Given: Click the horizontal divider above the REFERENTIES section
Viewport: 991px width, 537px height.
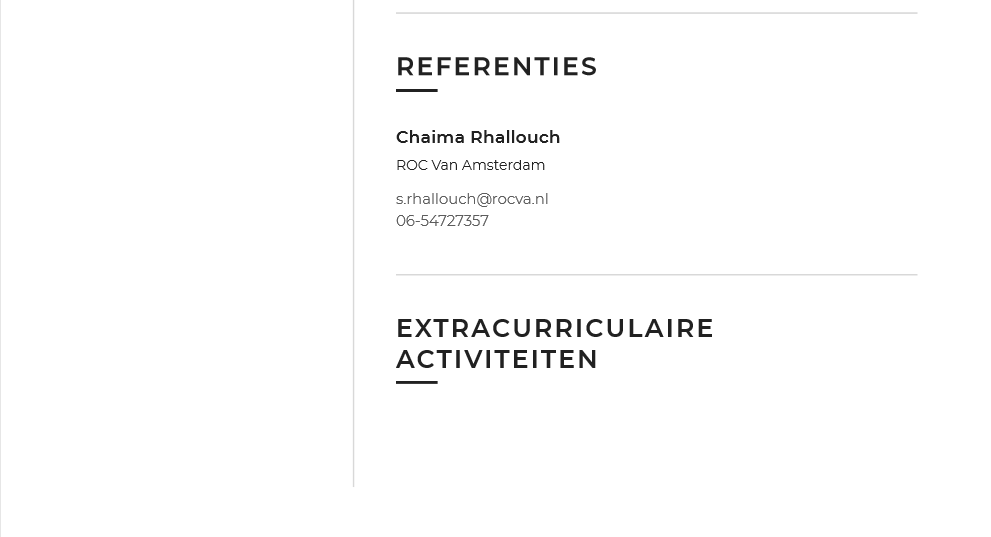Looking at the screenshot, I should pyautogui.click(x=657, y=13).
